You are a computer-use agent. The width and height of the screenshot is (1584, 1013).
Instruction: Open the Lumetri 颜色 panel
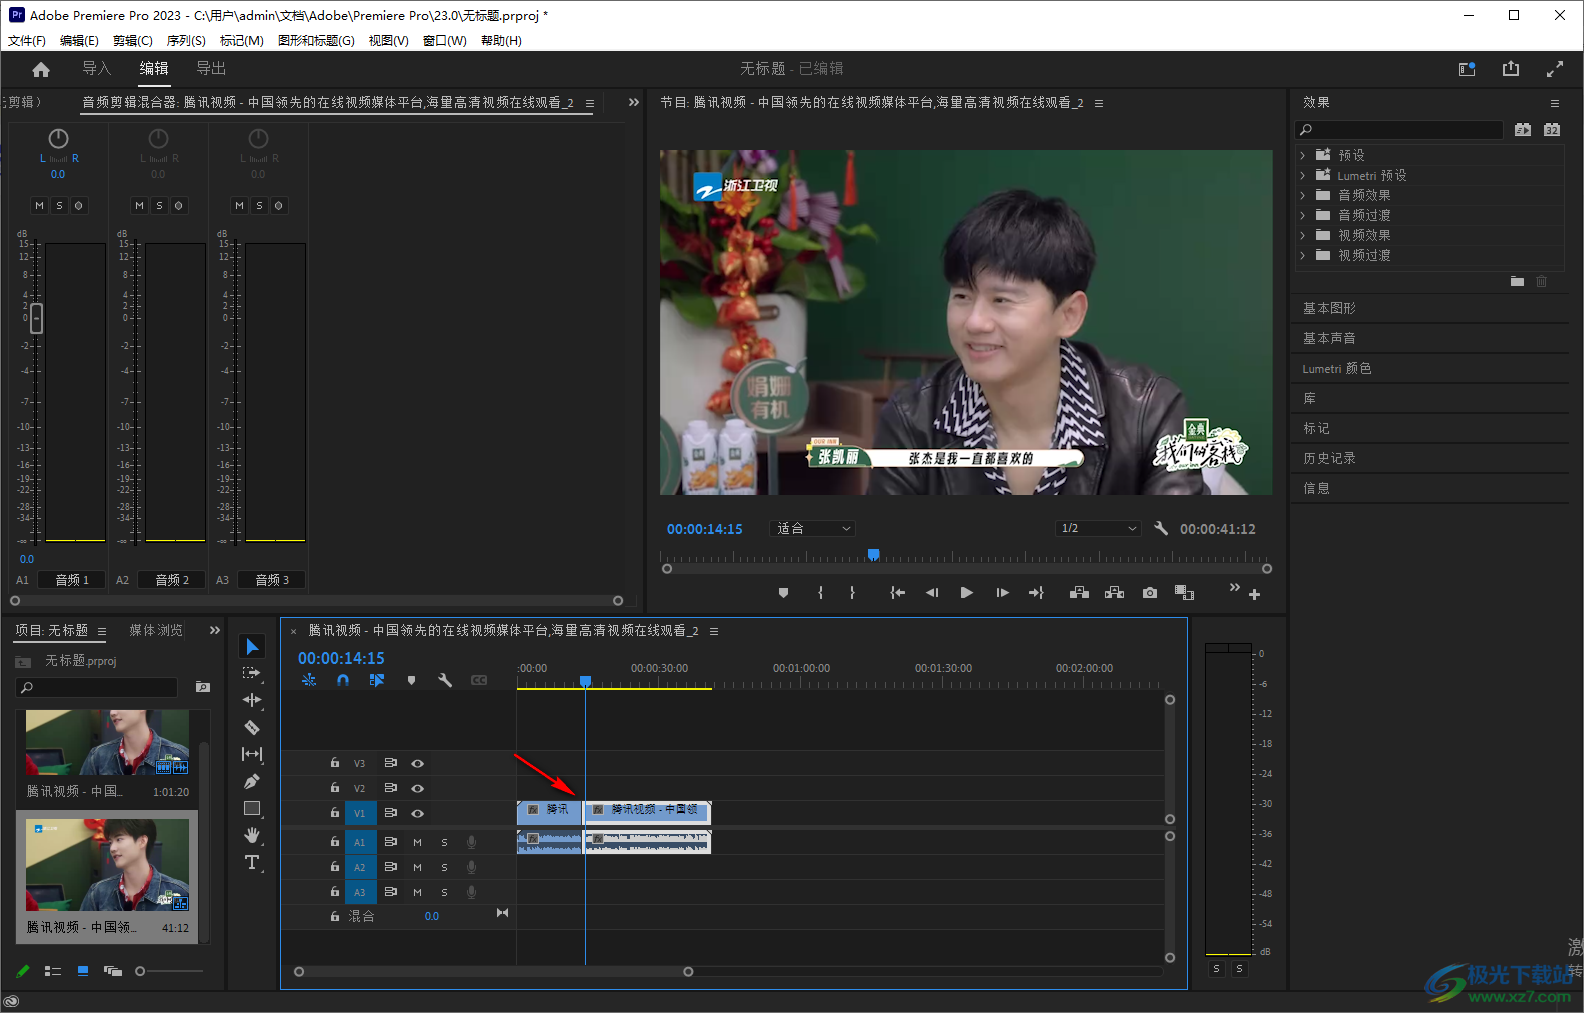click(1336, 369)
